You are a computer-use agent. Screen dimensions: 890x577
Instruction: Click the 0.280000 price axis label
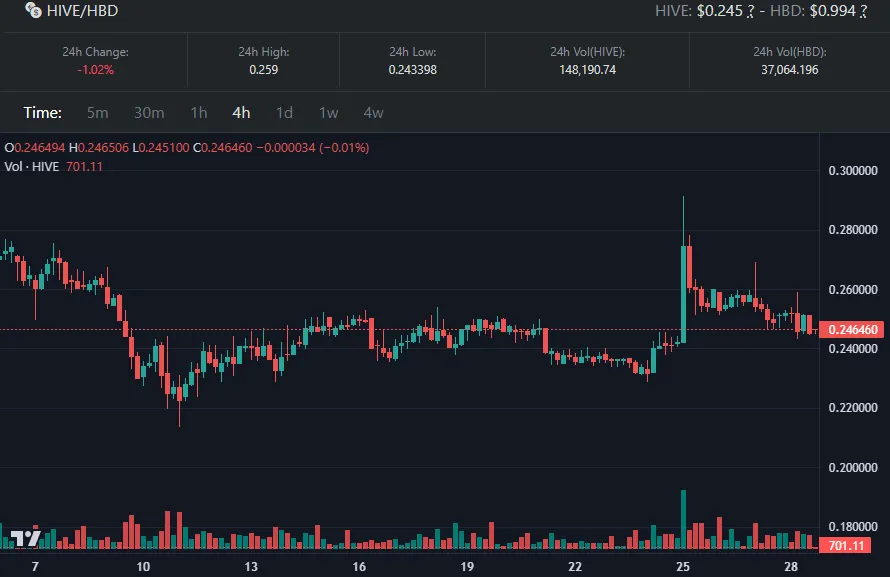[x=853, y=230]
